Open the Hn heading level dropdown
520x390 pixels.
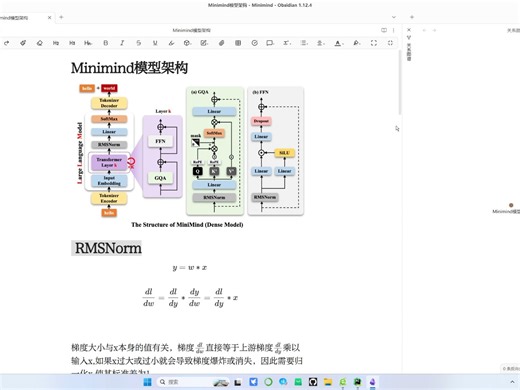tap(88, 43)
